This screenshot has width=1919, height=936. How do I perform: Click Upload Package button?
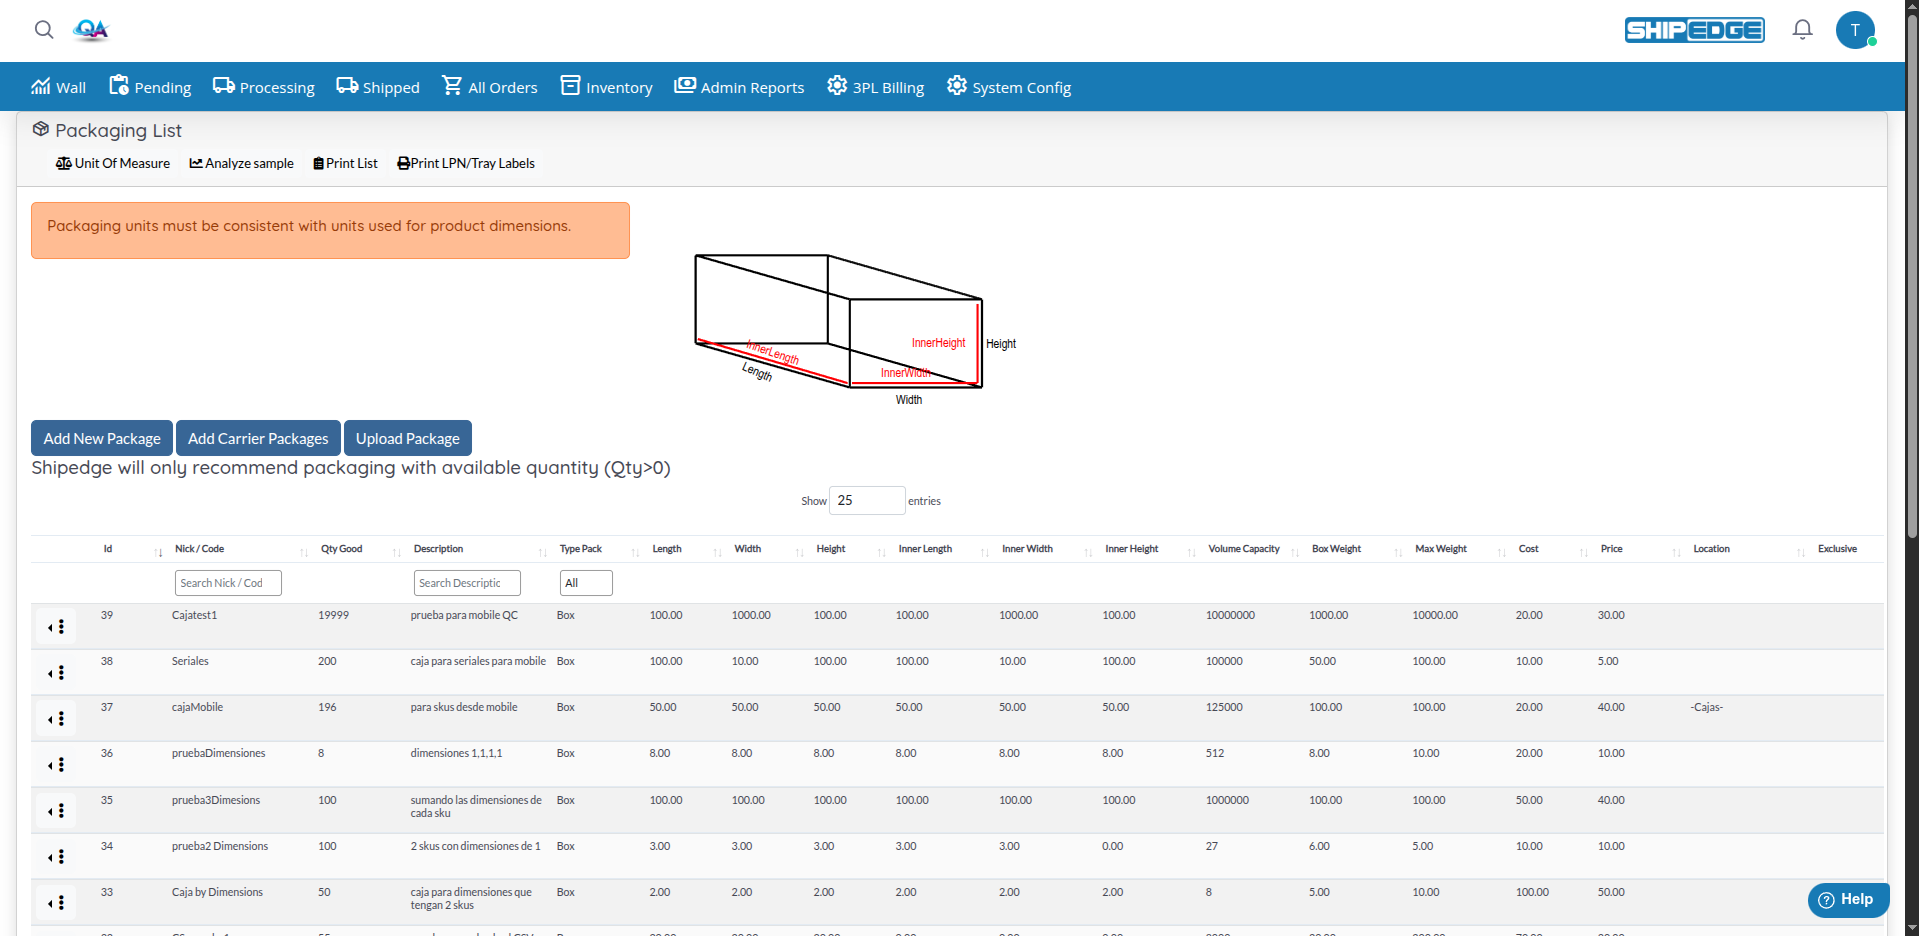(407, 438)
